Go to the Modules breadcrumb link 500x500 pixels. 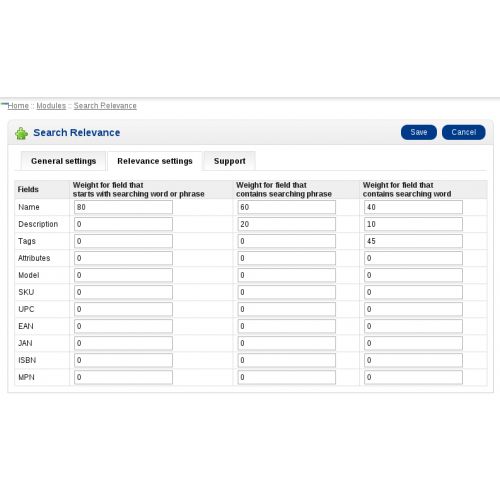51,106
